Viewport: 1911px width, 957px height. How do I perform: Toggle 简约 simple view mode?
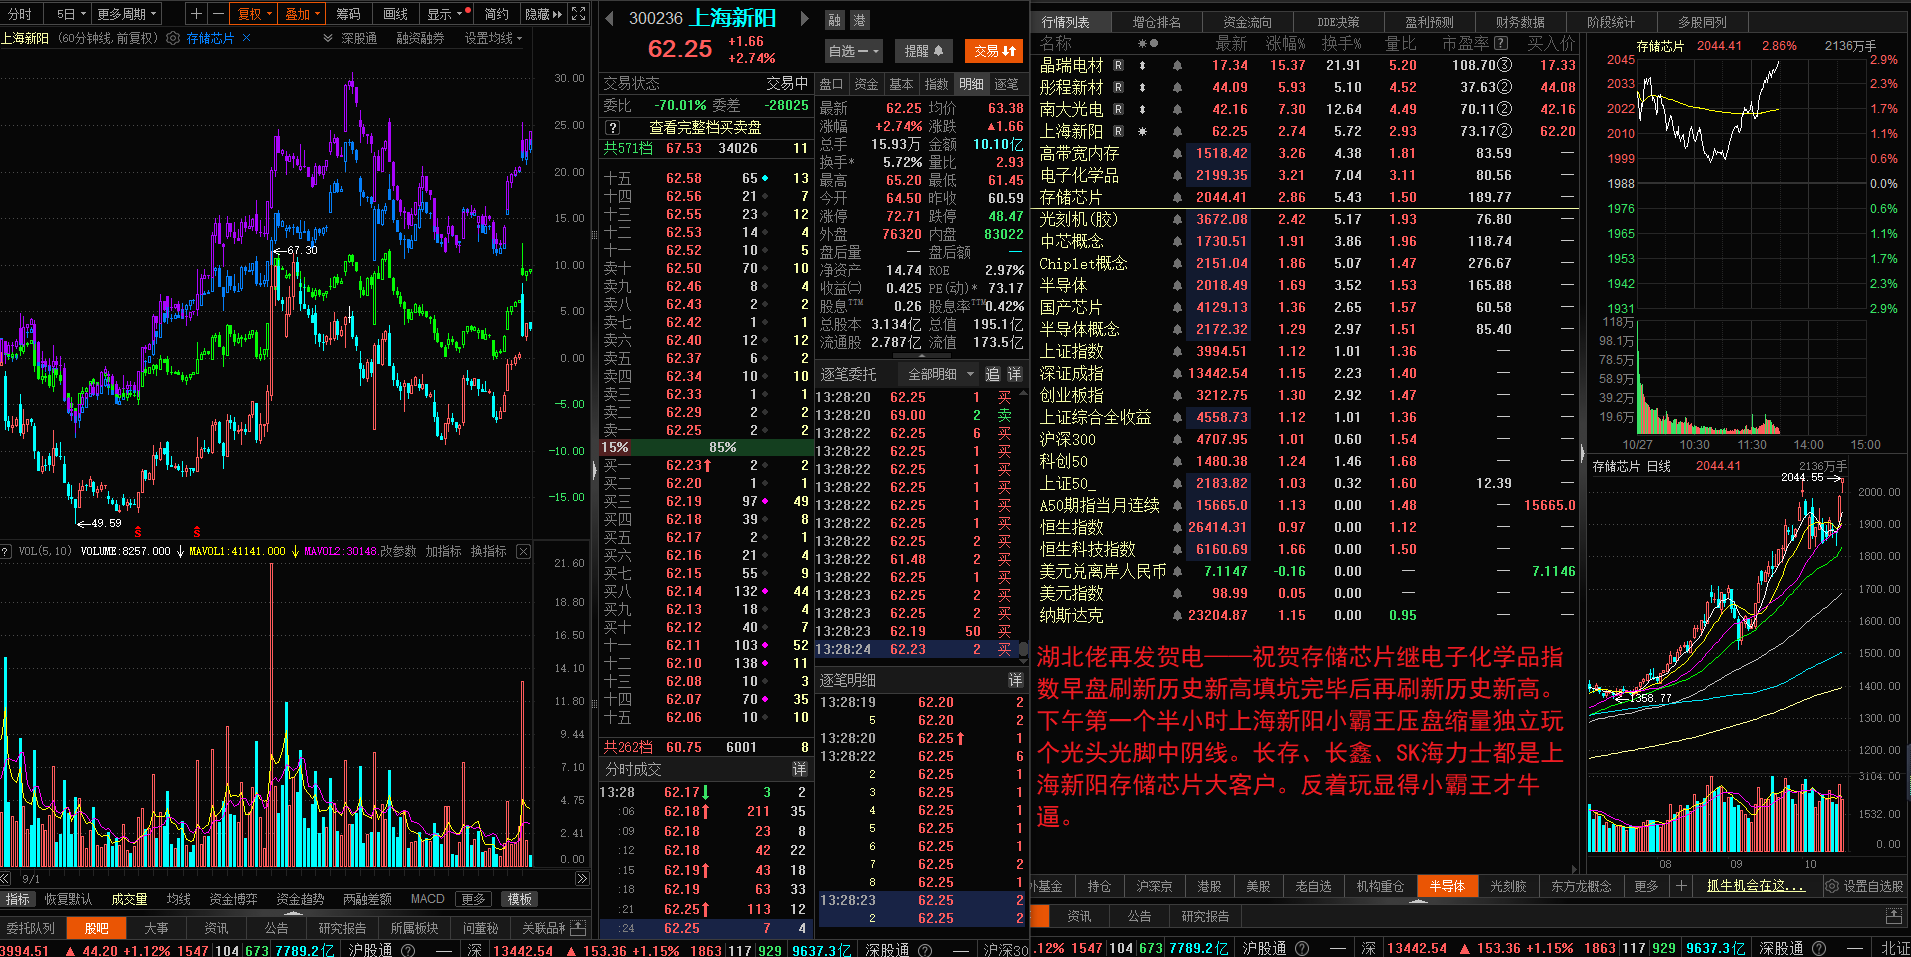(x=496, y=14)
